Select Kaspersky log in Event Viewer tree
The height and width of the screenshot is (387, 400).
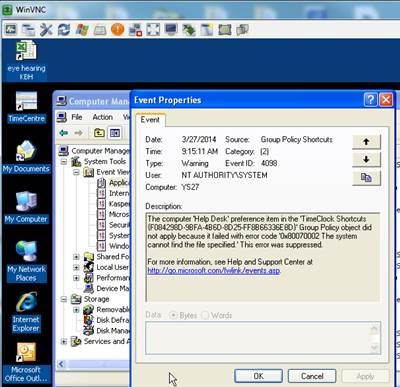click(x=113, y=204)
